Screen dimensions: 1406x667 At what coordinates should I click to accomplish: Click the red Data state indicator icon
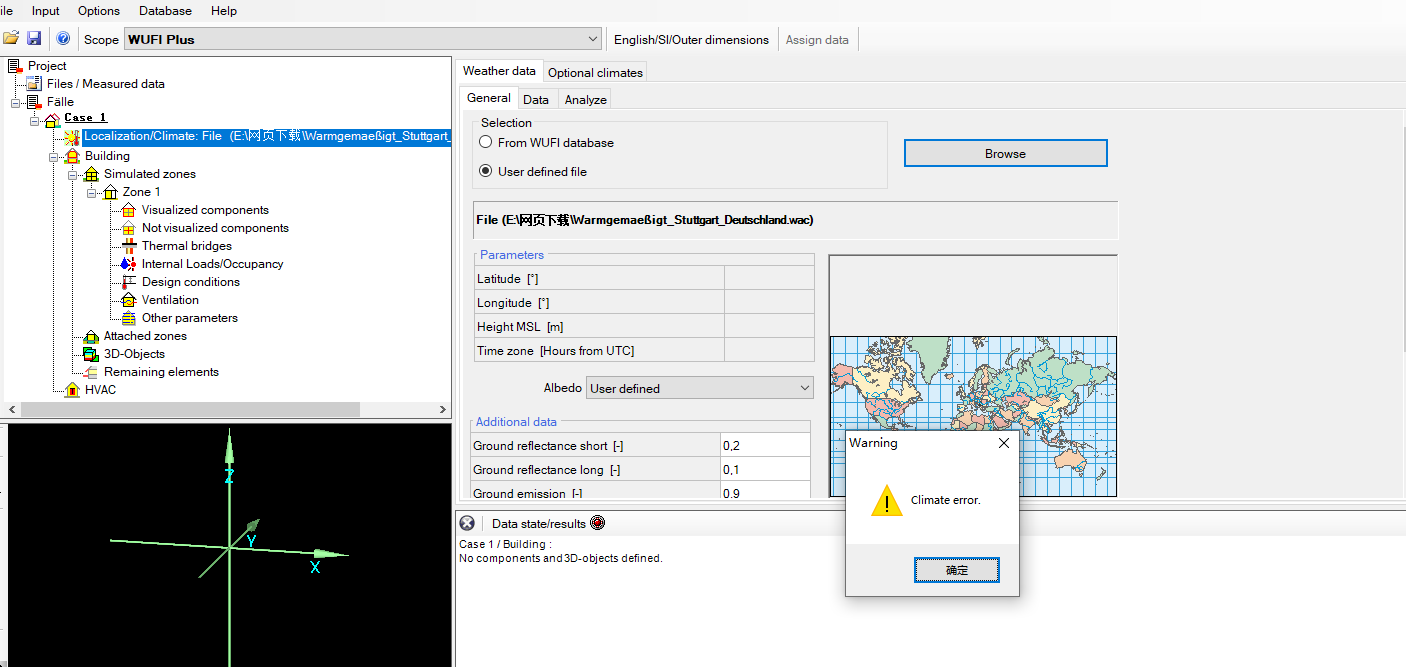pyautogui.click(x=598, y=523)
